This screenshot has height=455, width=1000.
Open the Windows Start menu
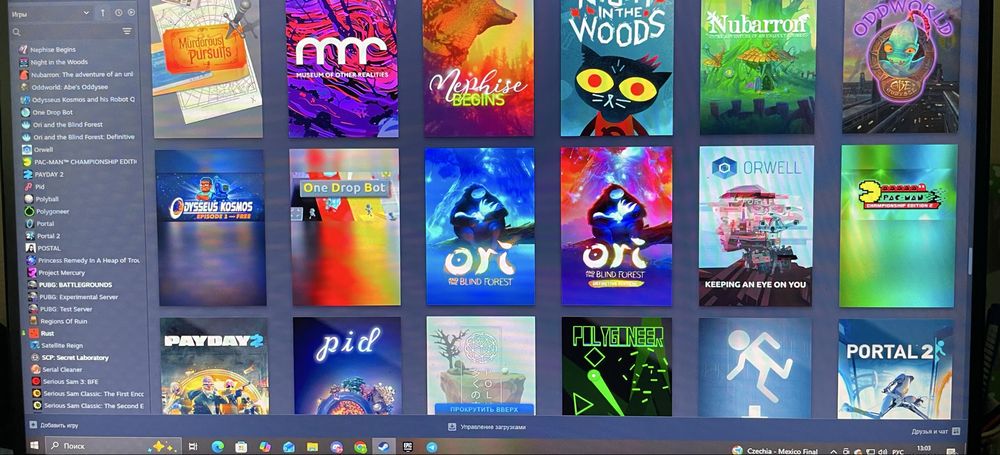pos(34,445)
